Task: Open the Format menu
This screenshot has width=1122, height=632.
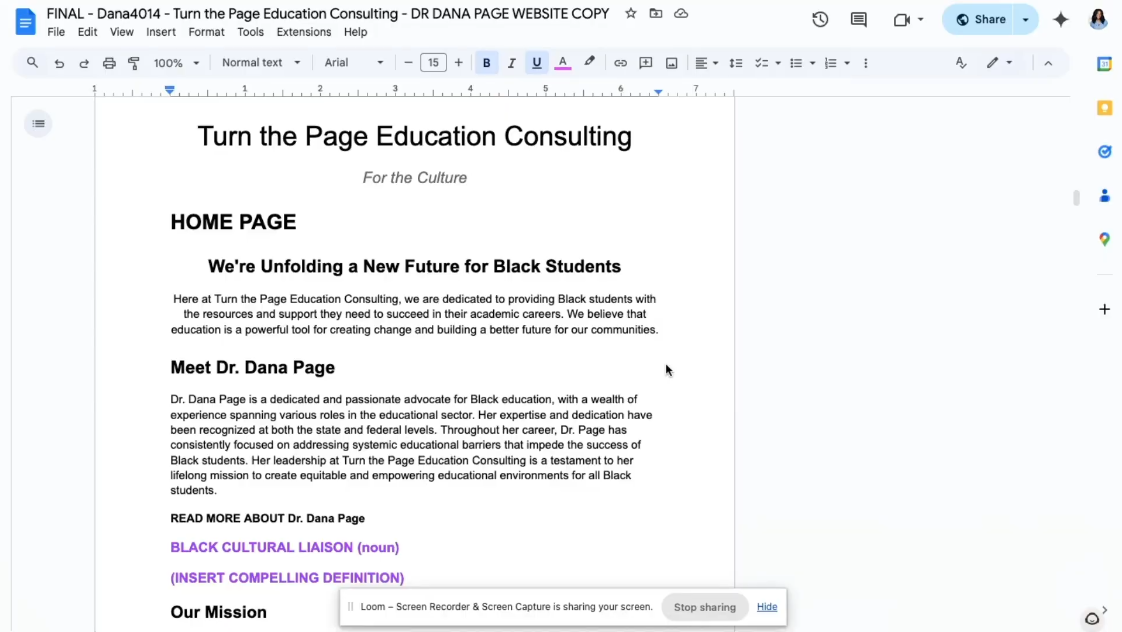Action: point(207,32)
